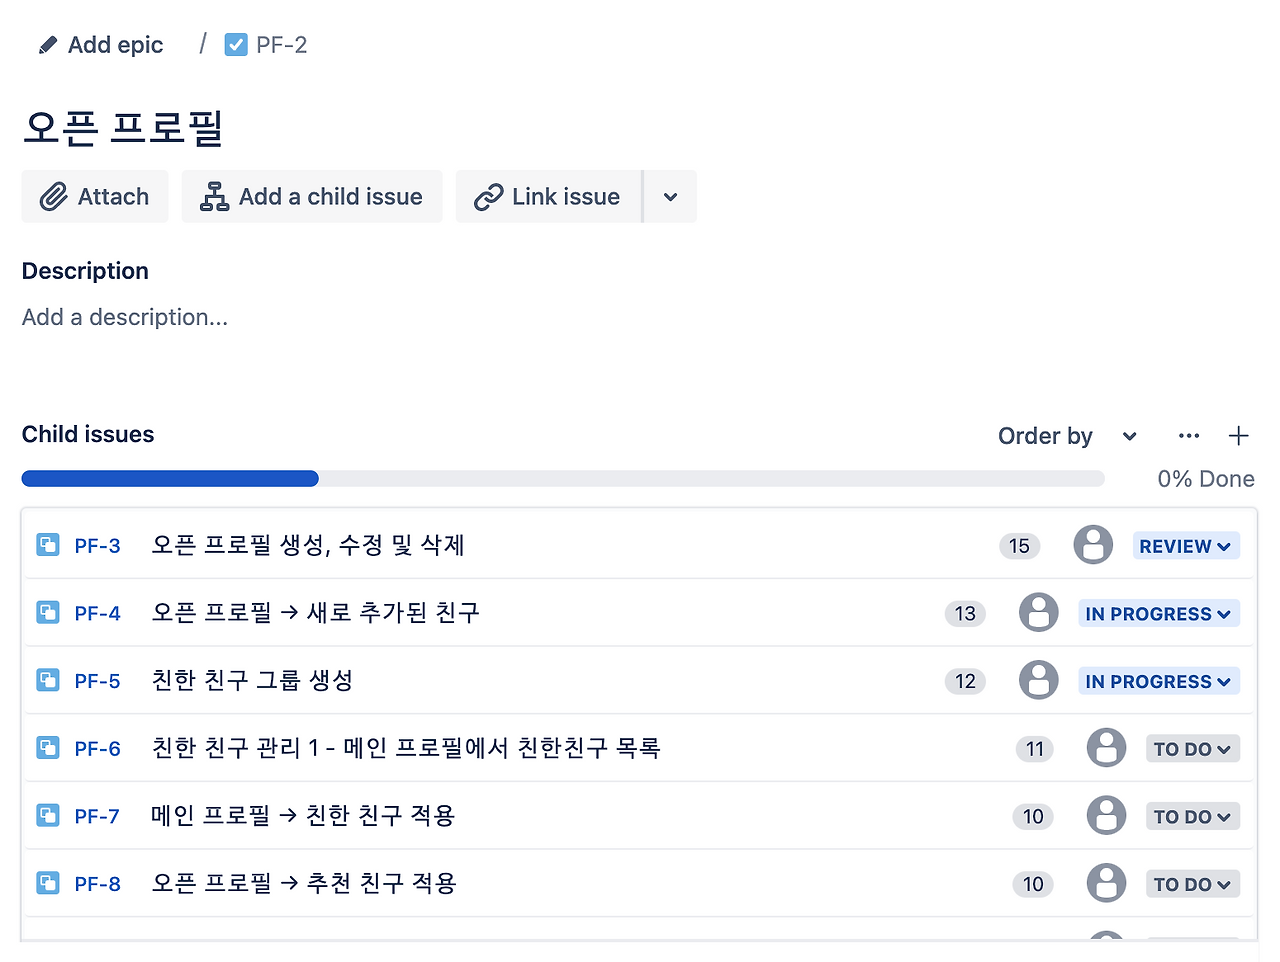Click the assignee avatar for PF-8

coord(1106,883)
